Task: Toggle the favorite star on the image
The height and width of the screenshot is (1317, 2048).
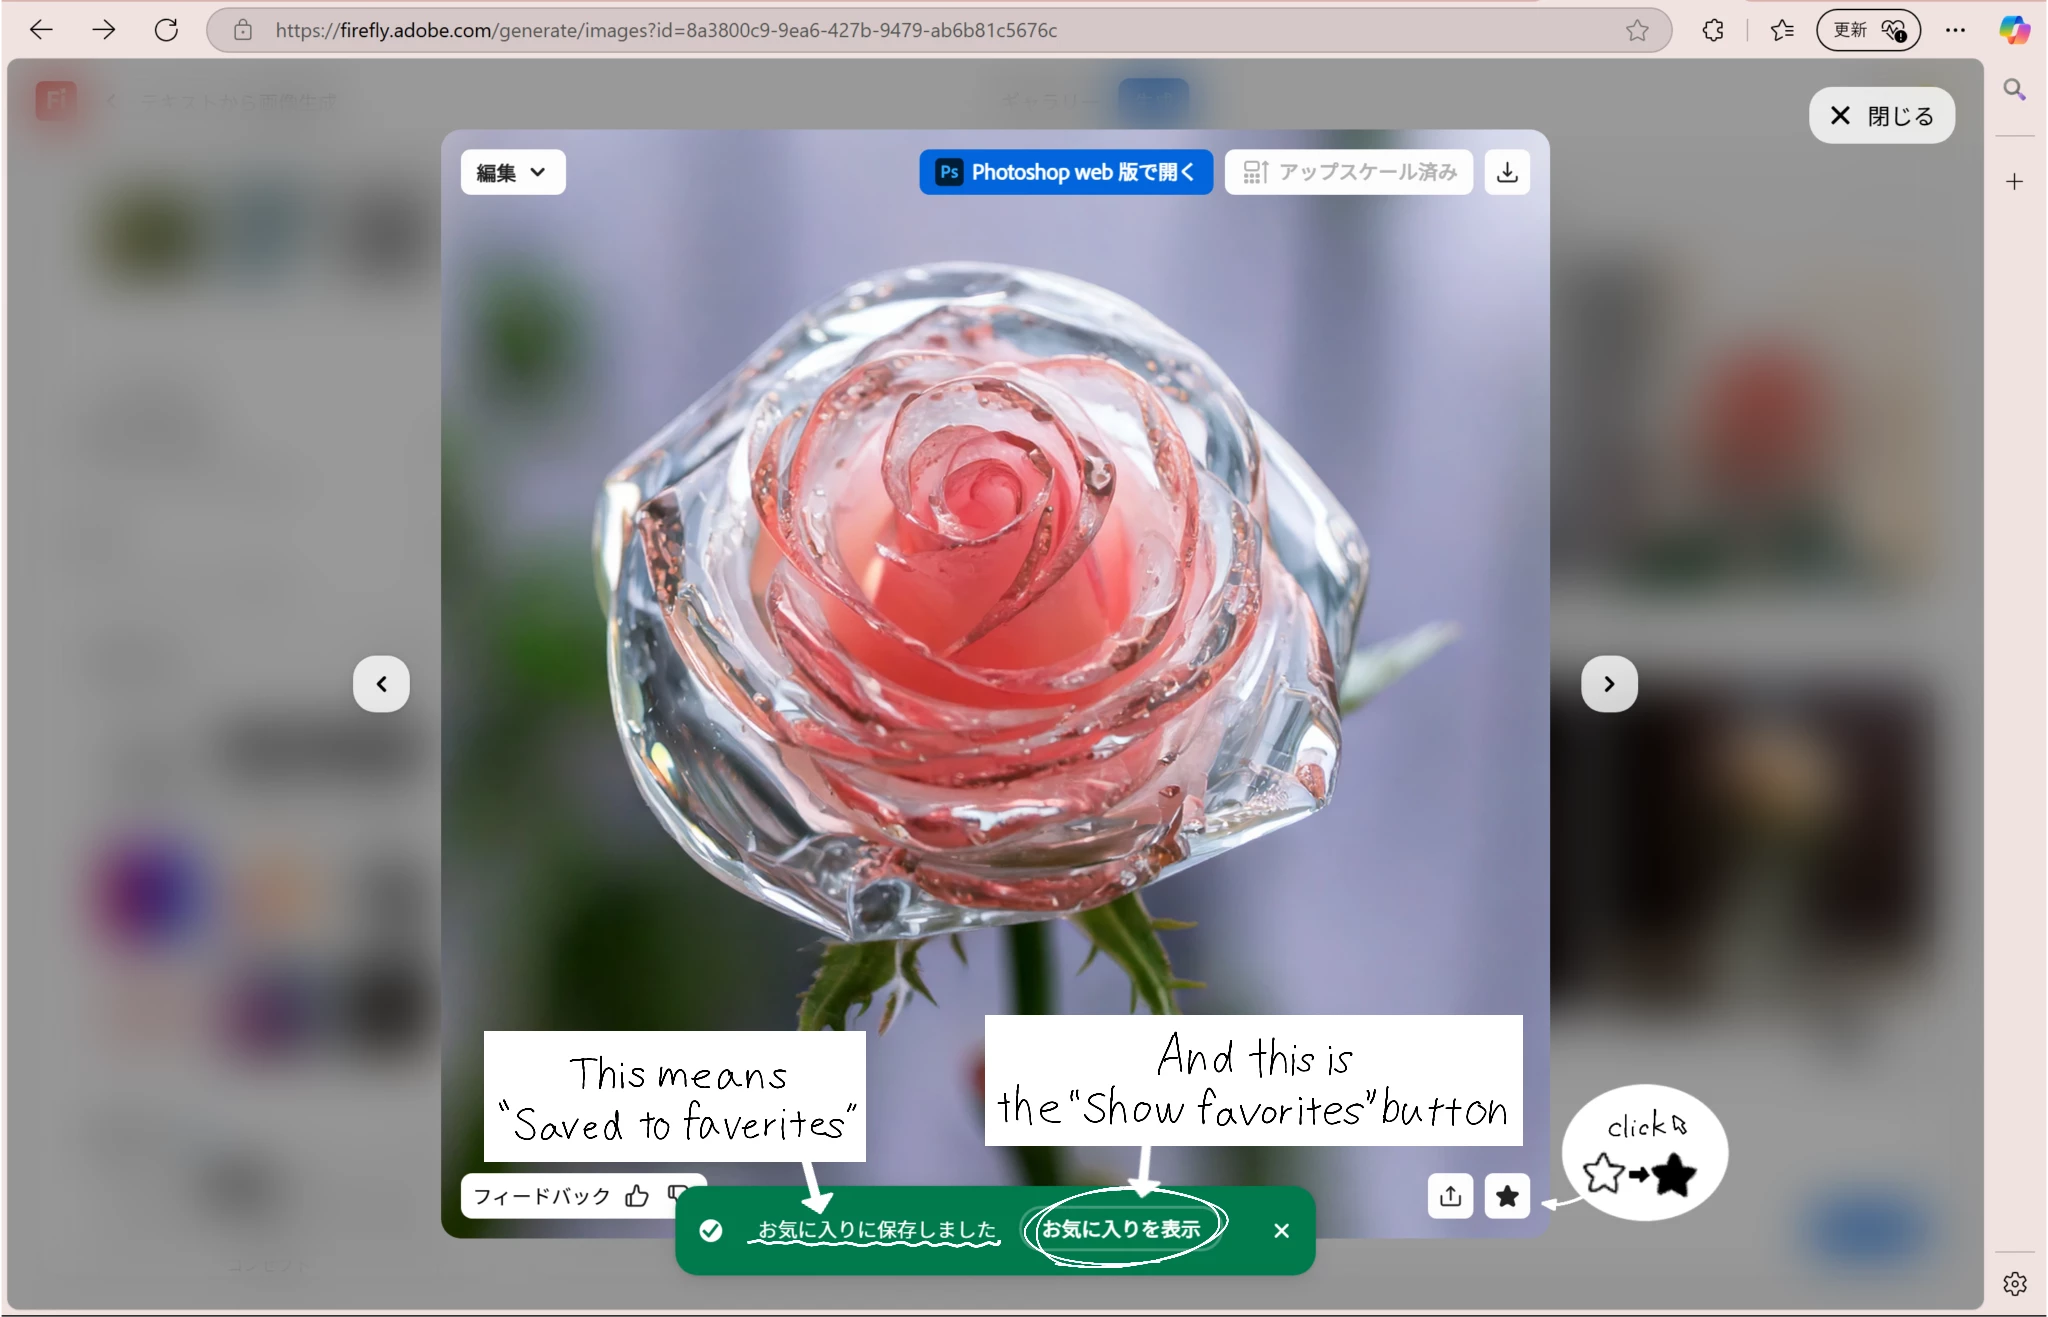Action: coord(1507,1196)
